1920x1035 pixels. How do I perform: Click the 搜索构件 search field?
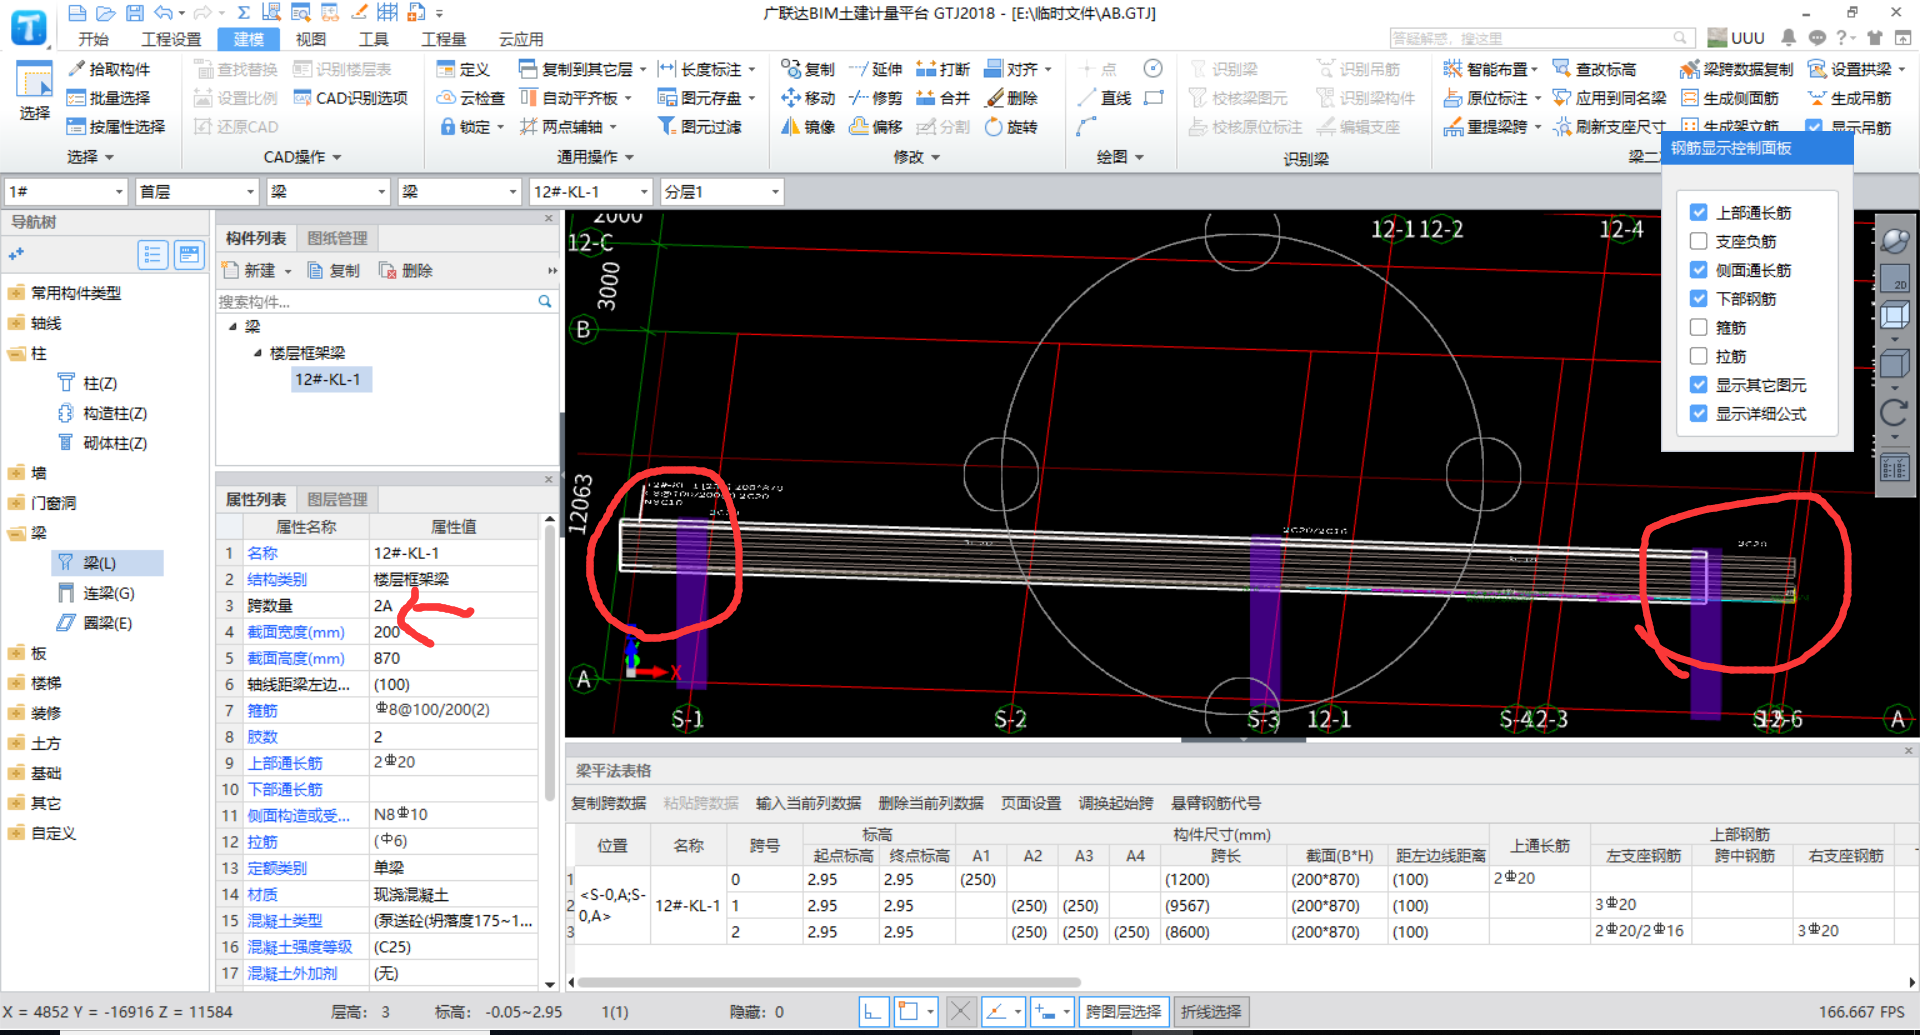tap(385, 301)
